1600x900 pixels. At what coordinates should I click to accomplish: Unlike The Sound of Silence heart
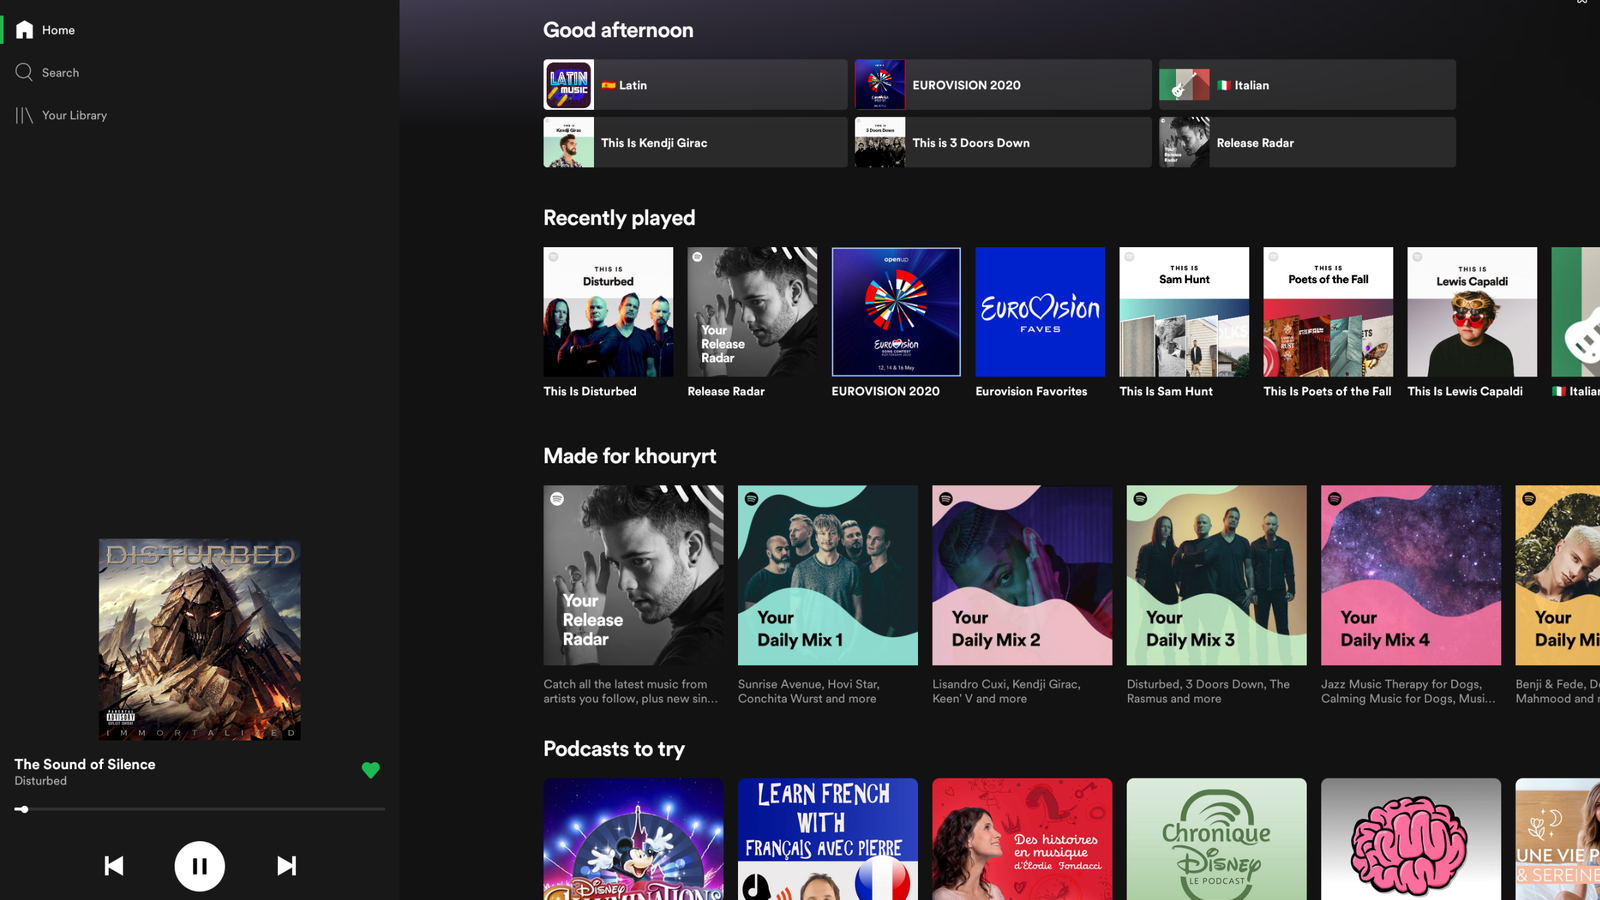coord(370,770)
